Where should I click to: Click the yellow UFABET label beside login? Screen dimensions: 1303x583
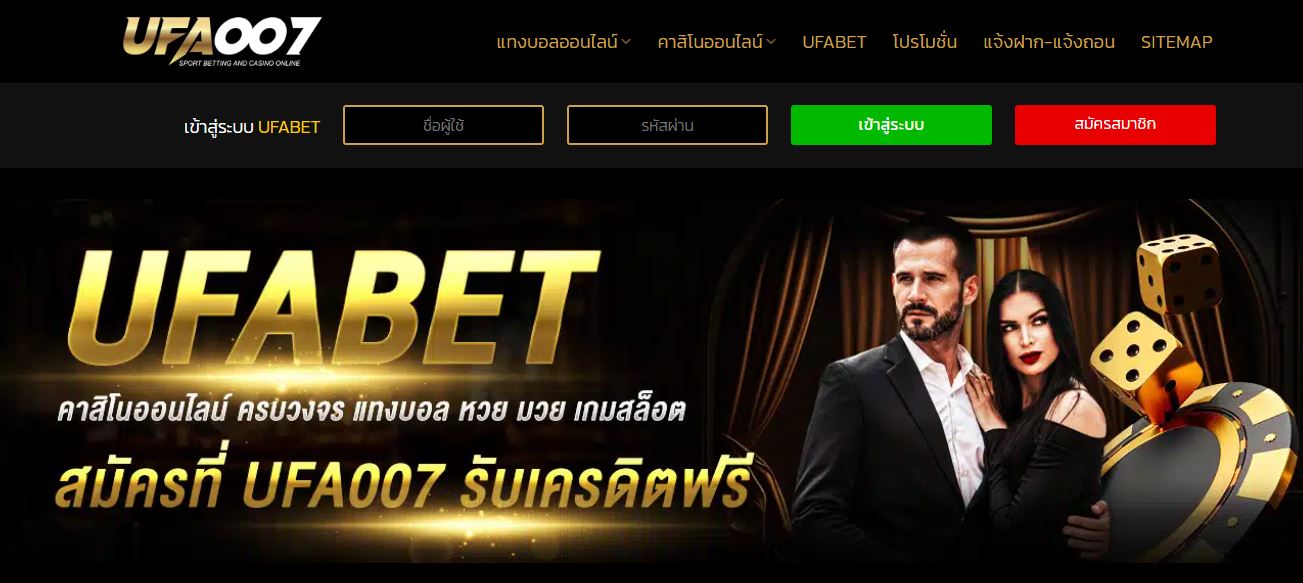(x=289, y=127)
